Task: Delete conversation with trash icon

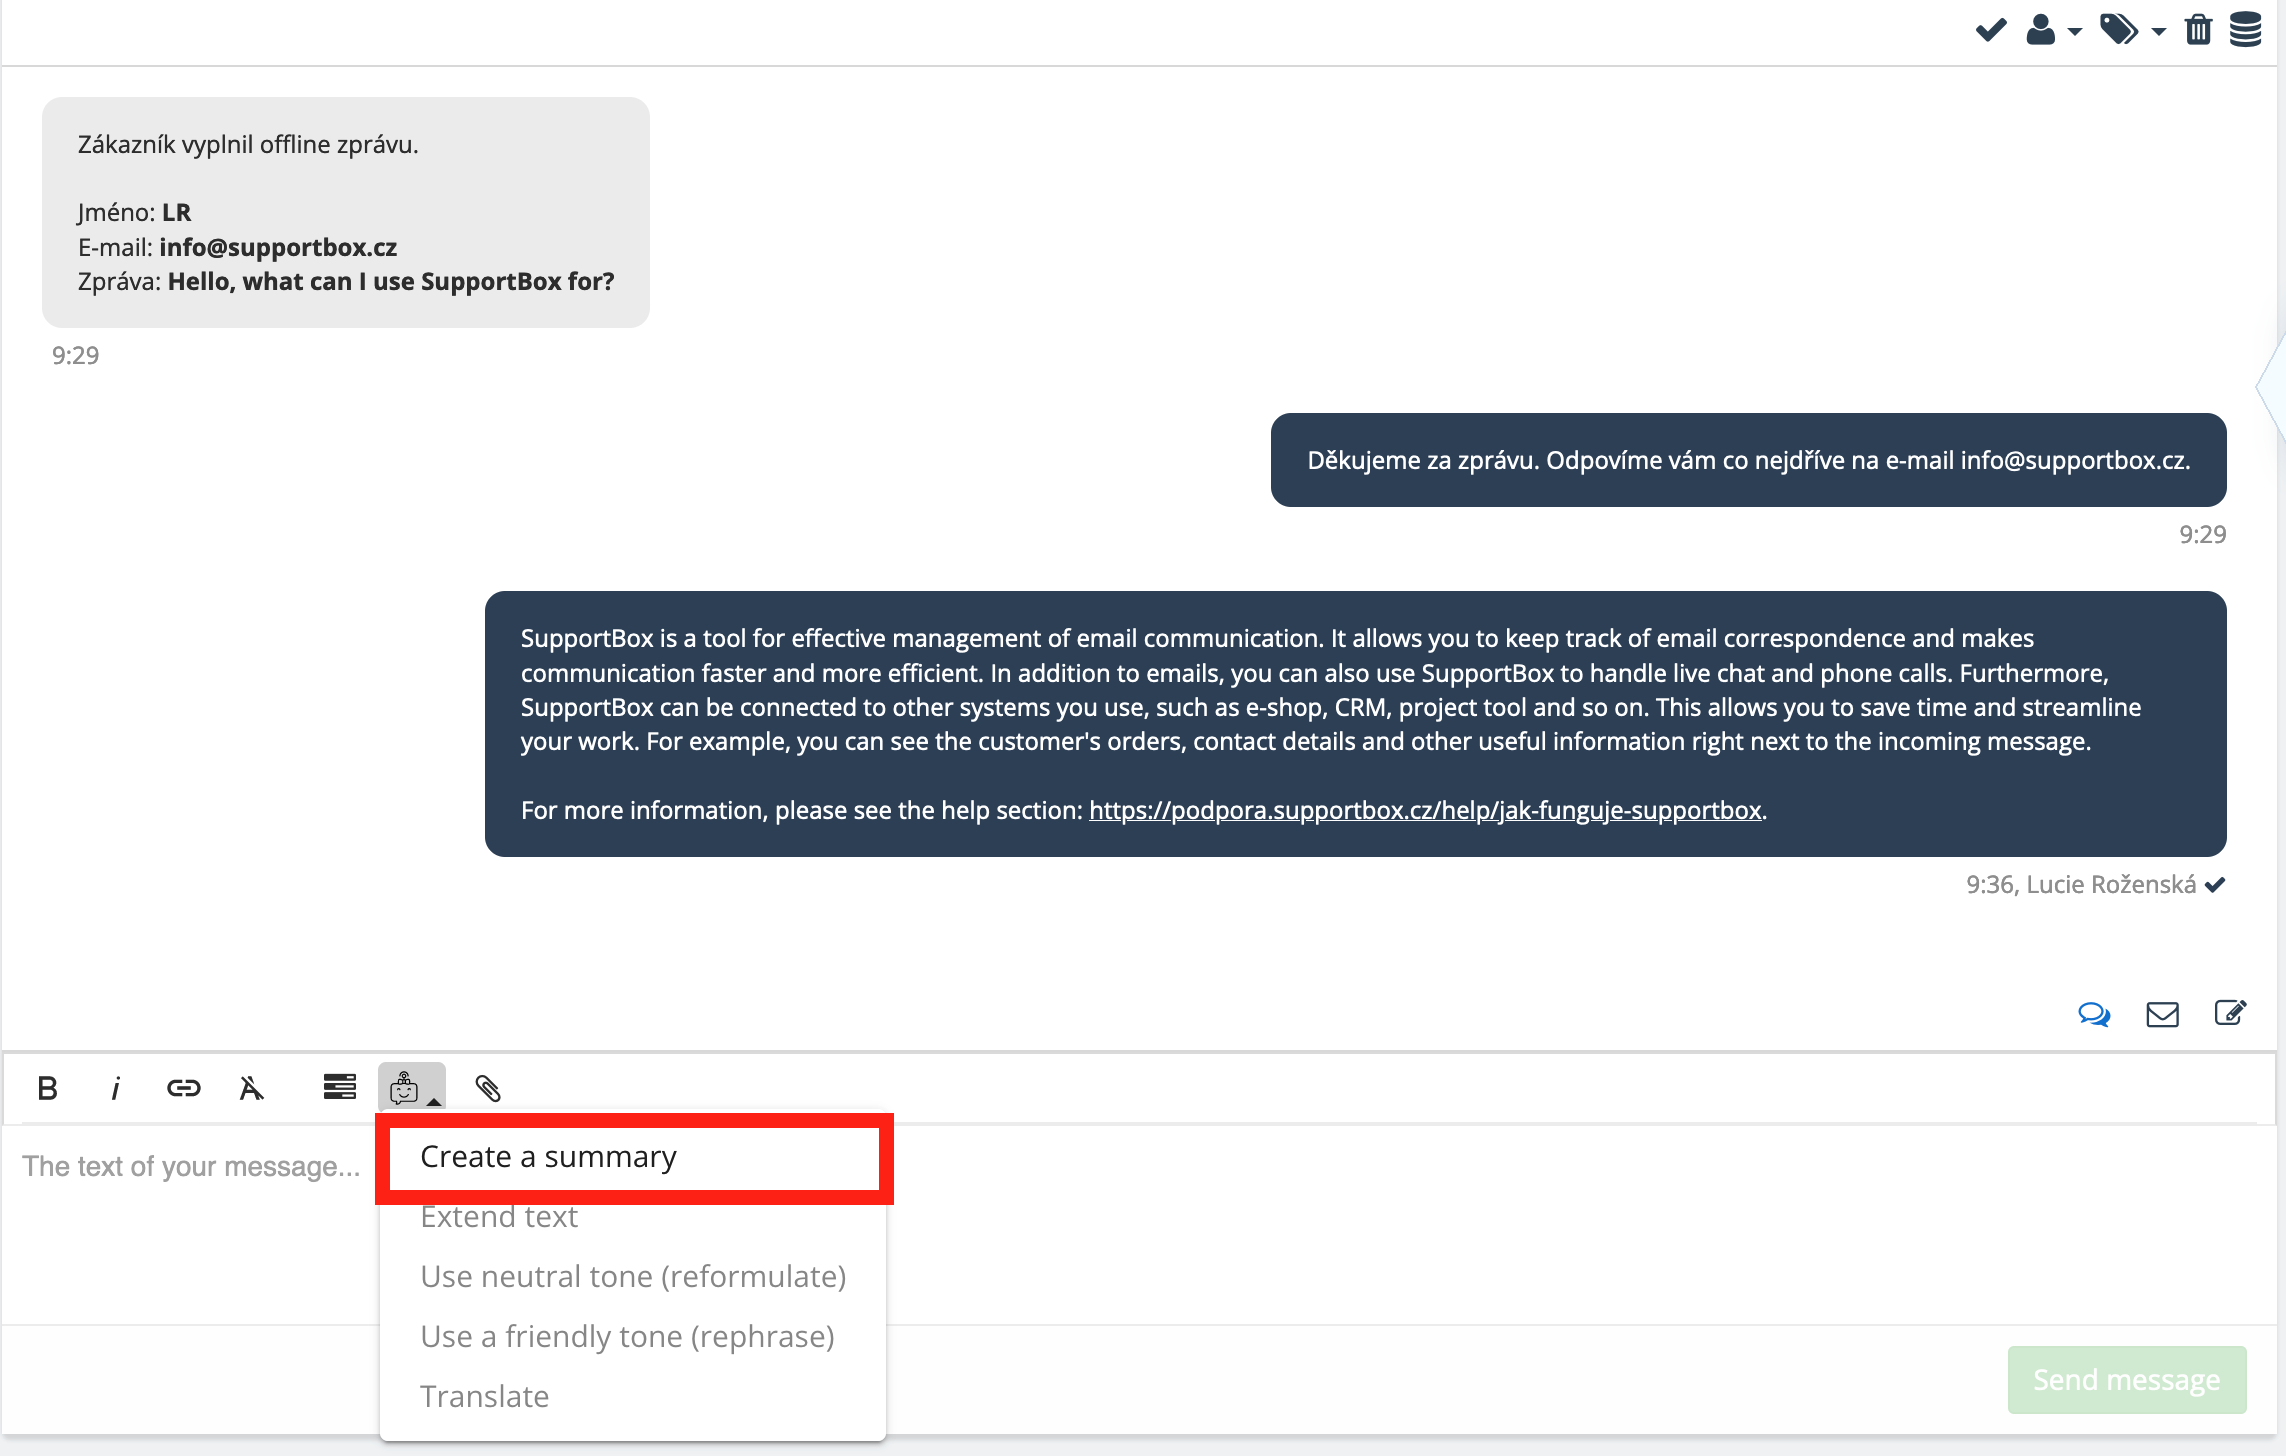Action: point(2198,30)
